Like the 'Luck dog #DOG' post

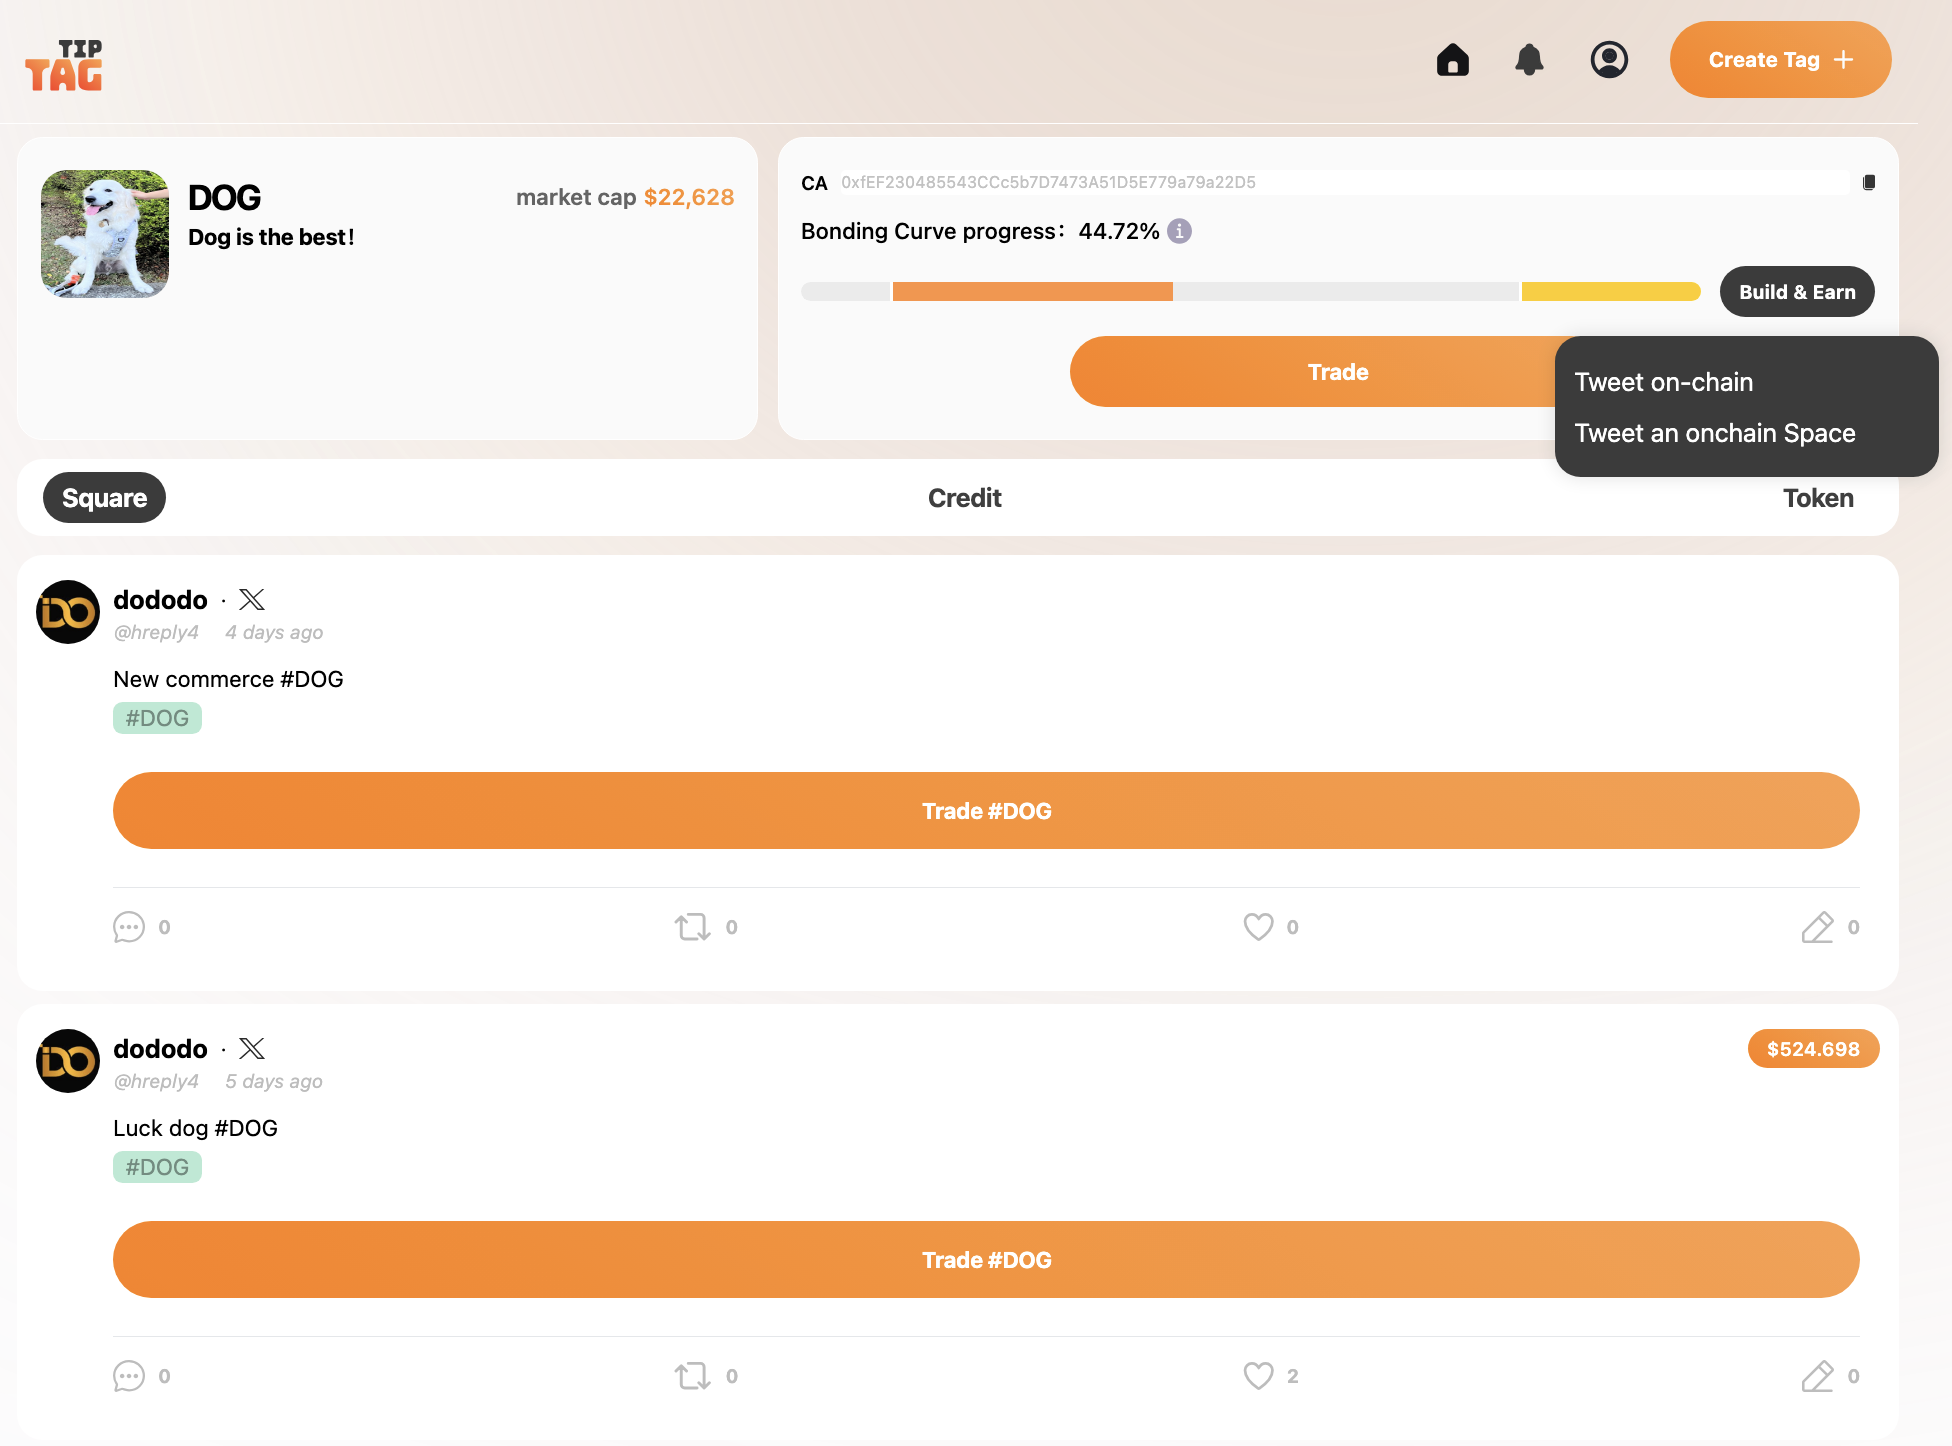tap(1258, 1376)
